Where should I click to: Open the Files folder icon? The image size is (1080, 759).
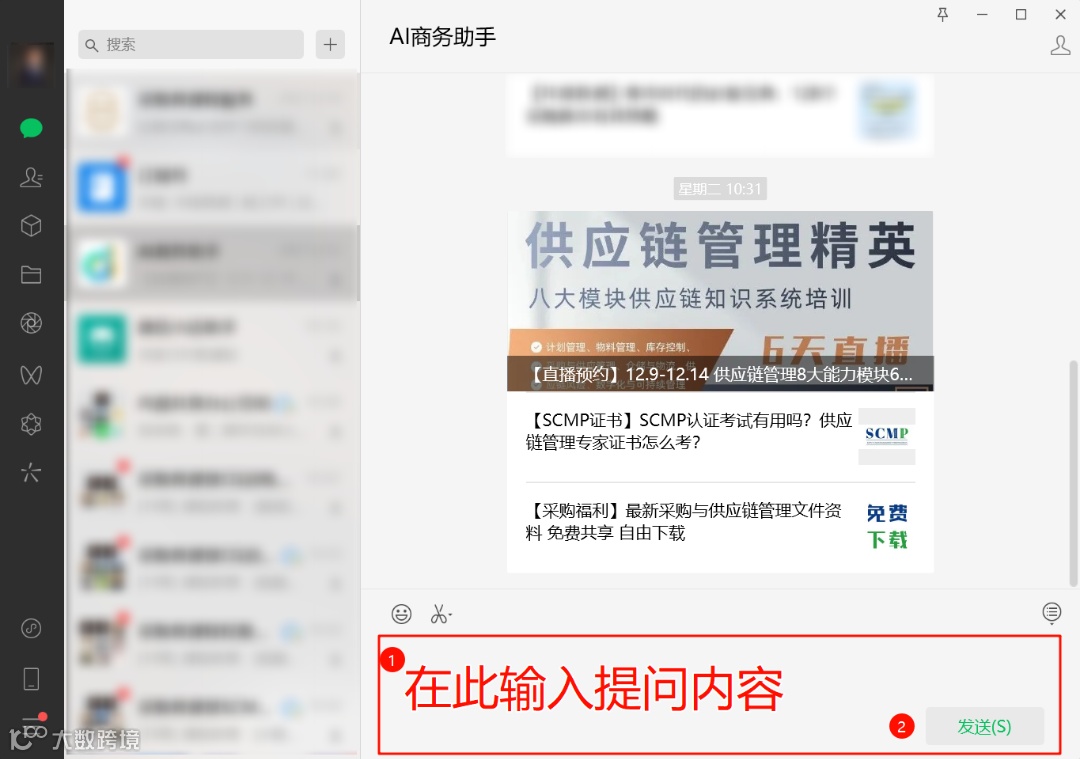tap(31, 275)
